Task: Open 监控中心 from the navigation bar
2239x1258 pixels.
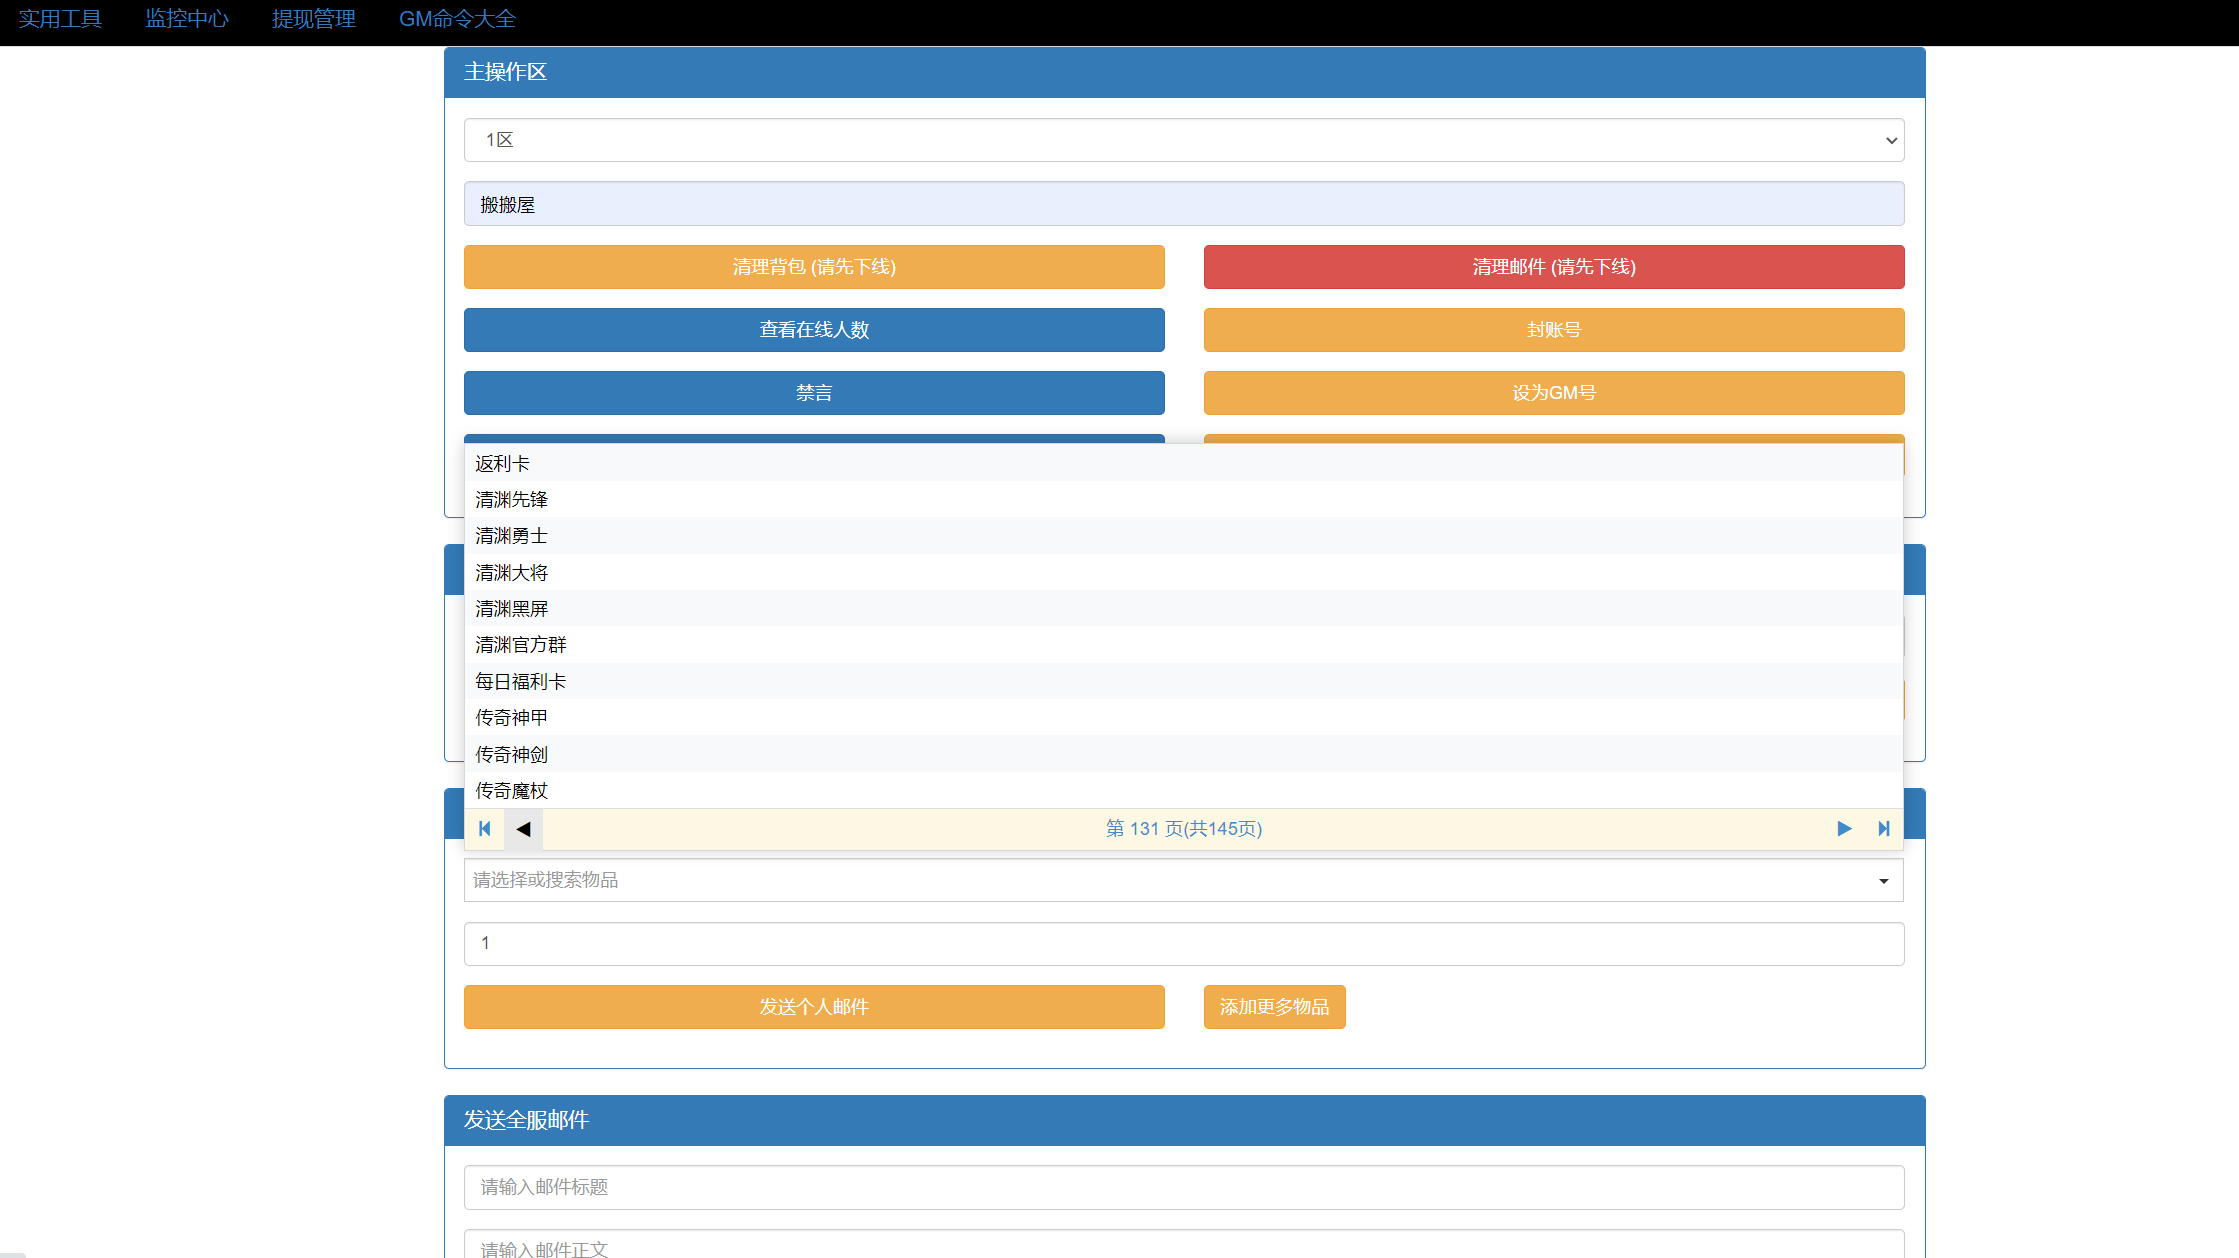Action: (187, 19)
